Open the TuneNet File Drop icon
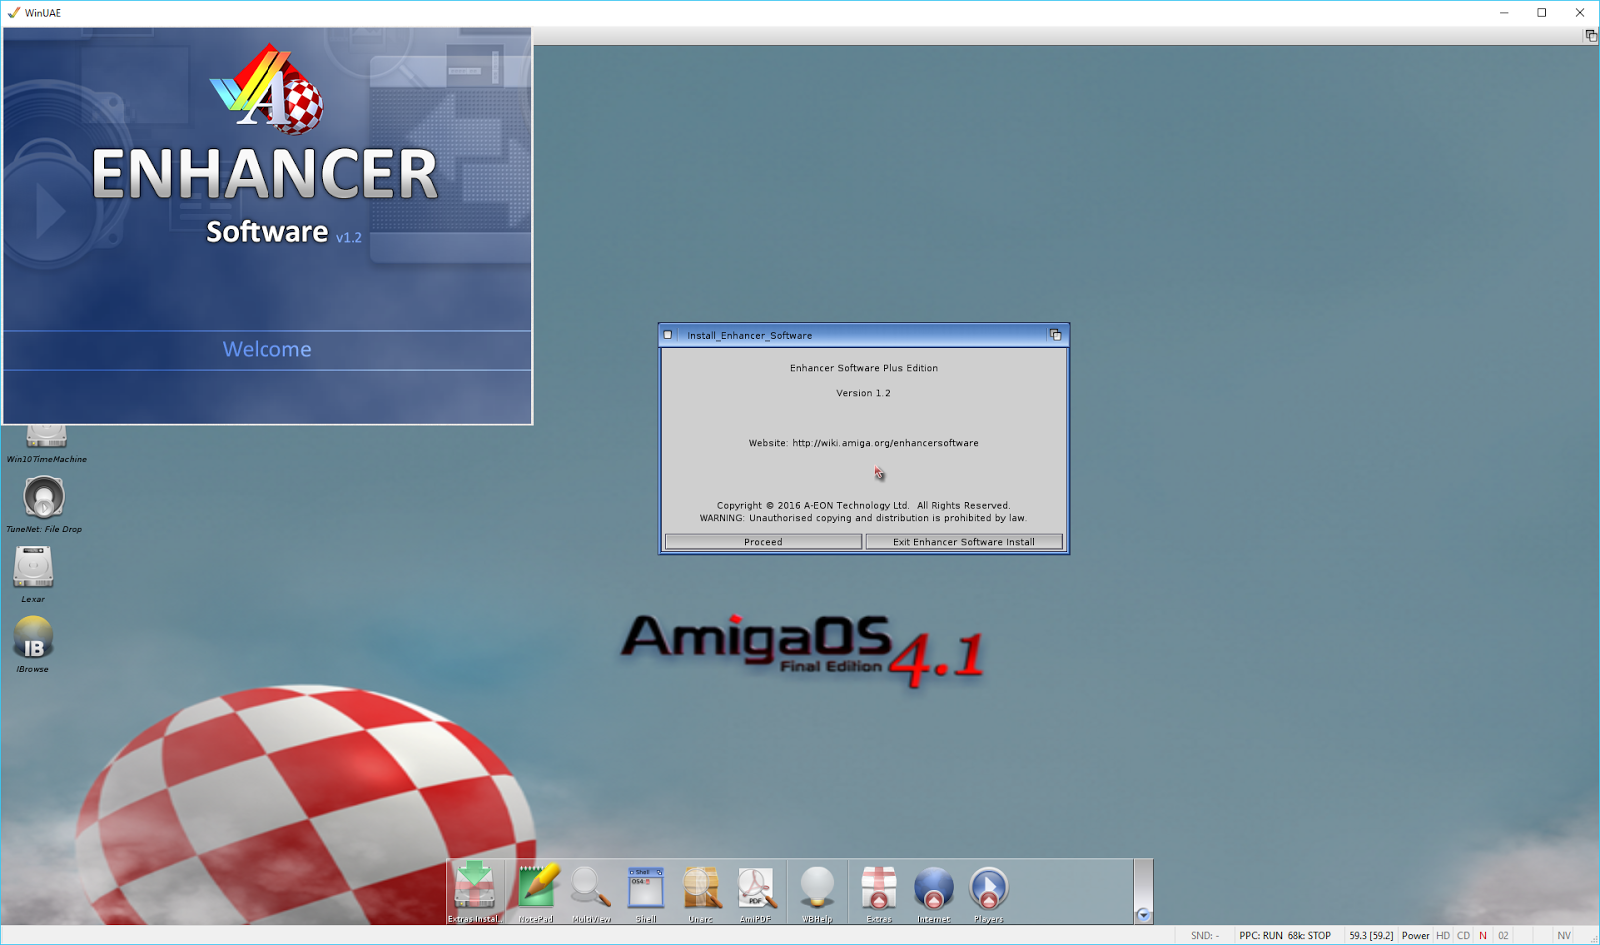The image size is (1600, 945). (x=44, y=504)
